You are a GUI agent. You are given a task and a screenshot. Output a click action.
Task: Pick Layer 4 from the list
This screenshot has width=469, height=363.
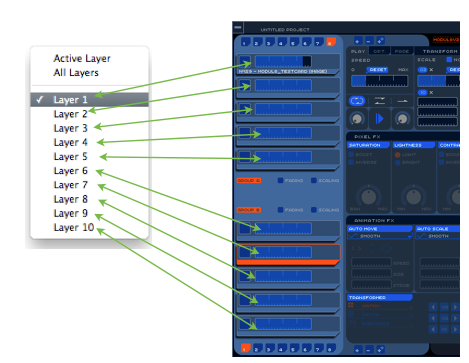click(89, 142)
